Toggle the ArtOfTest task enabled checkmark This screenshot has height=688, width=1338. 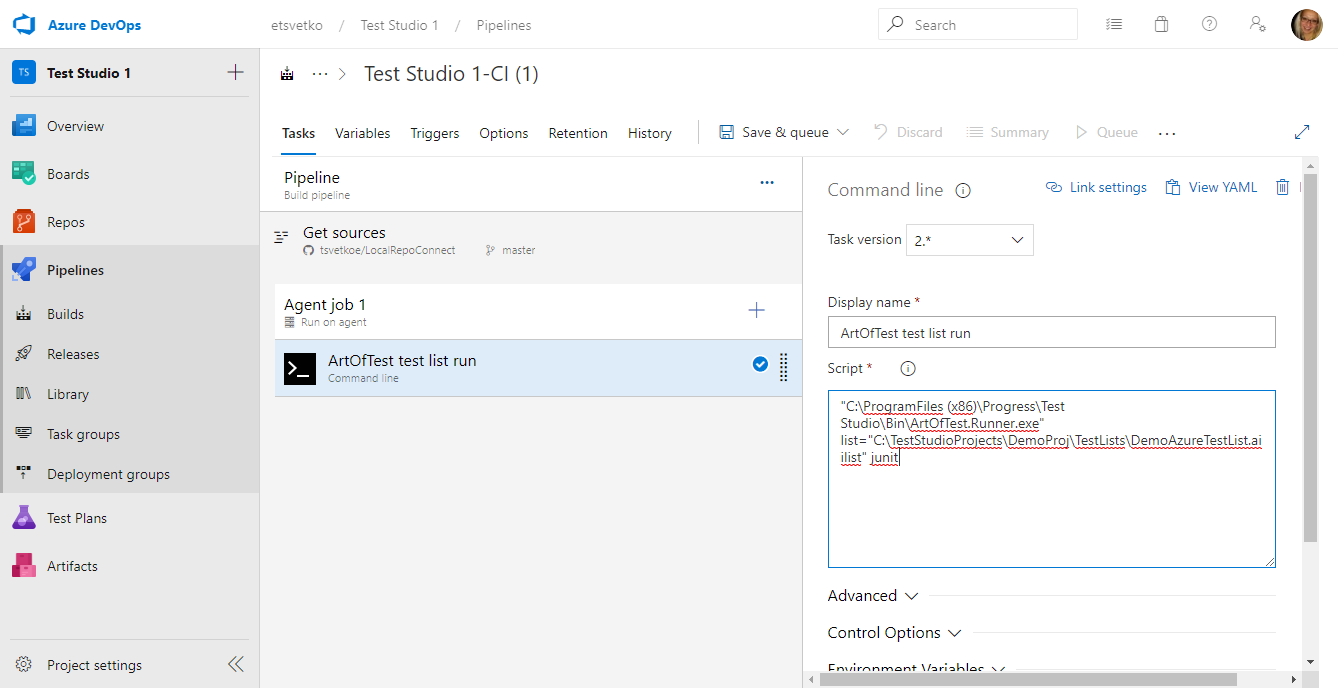pyautogui.click(x=760, y=365)
